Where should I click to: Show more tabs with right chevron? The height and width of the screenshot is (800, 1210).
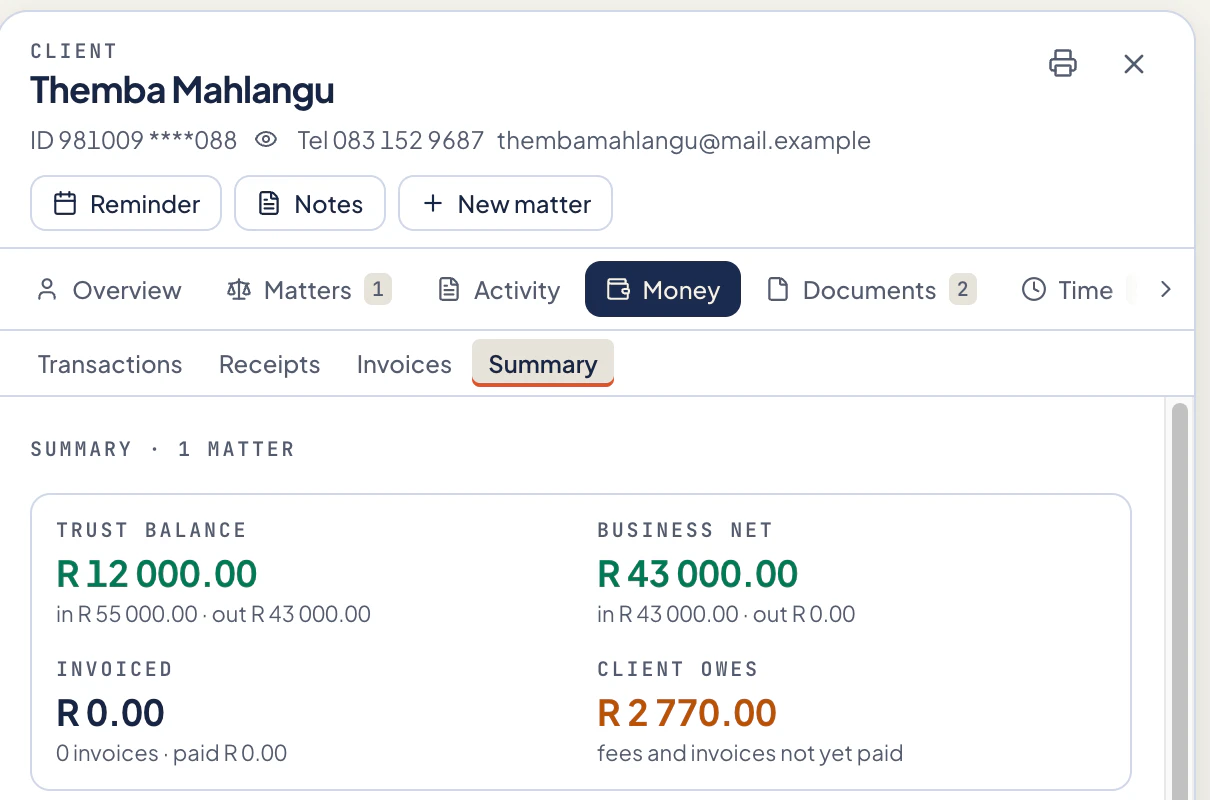1165,290
